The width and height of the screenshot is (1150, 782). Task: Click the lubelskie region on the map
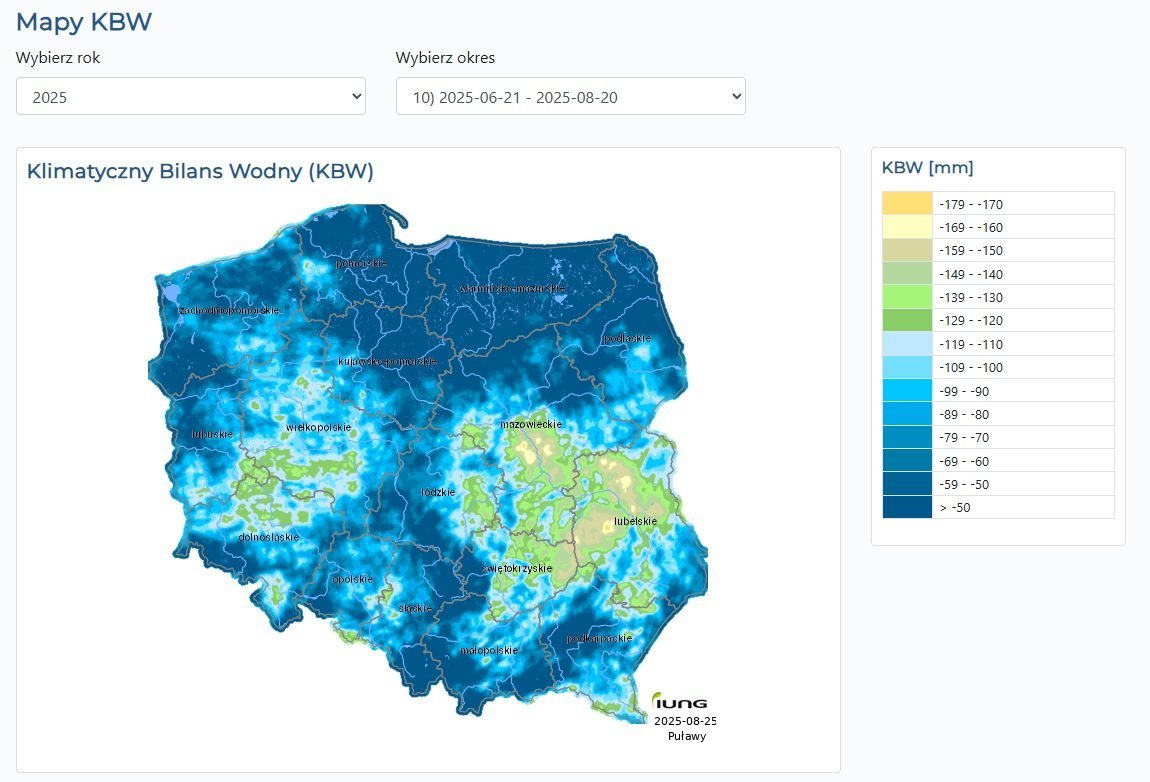point(634,521)
